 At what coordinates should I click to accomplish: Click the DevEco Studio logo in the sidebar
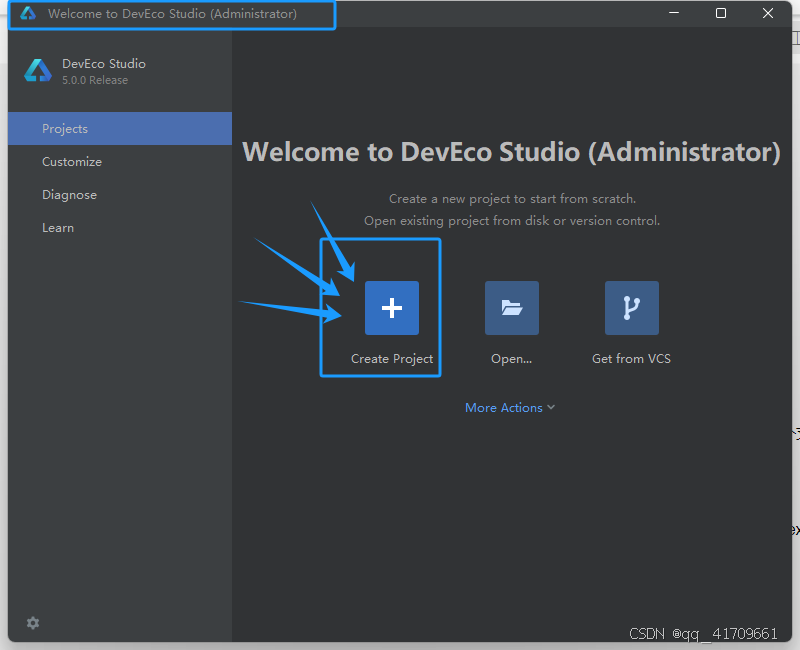point(37,71)
